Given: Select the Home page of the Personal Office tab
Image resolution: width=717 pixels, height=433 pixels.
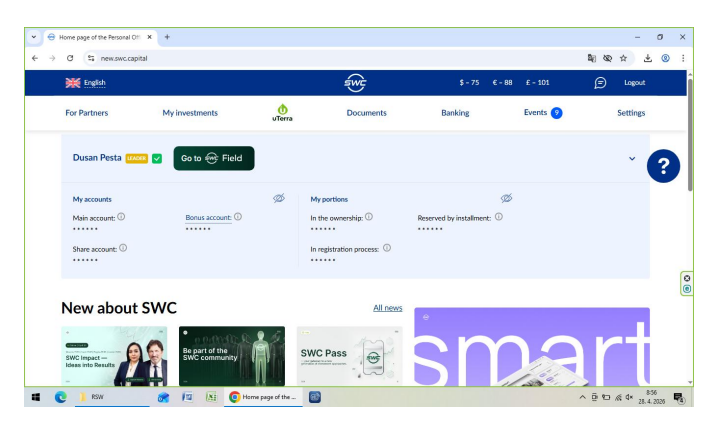Looking at the screenshot, I should [x=100, y=37].
